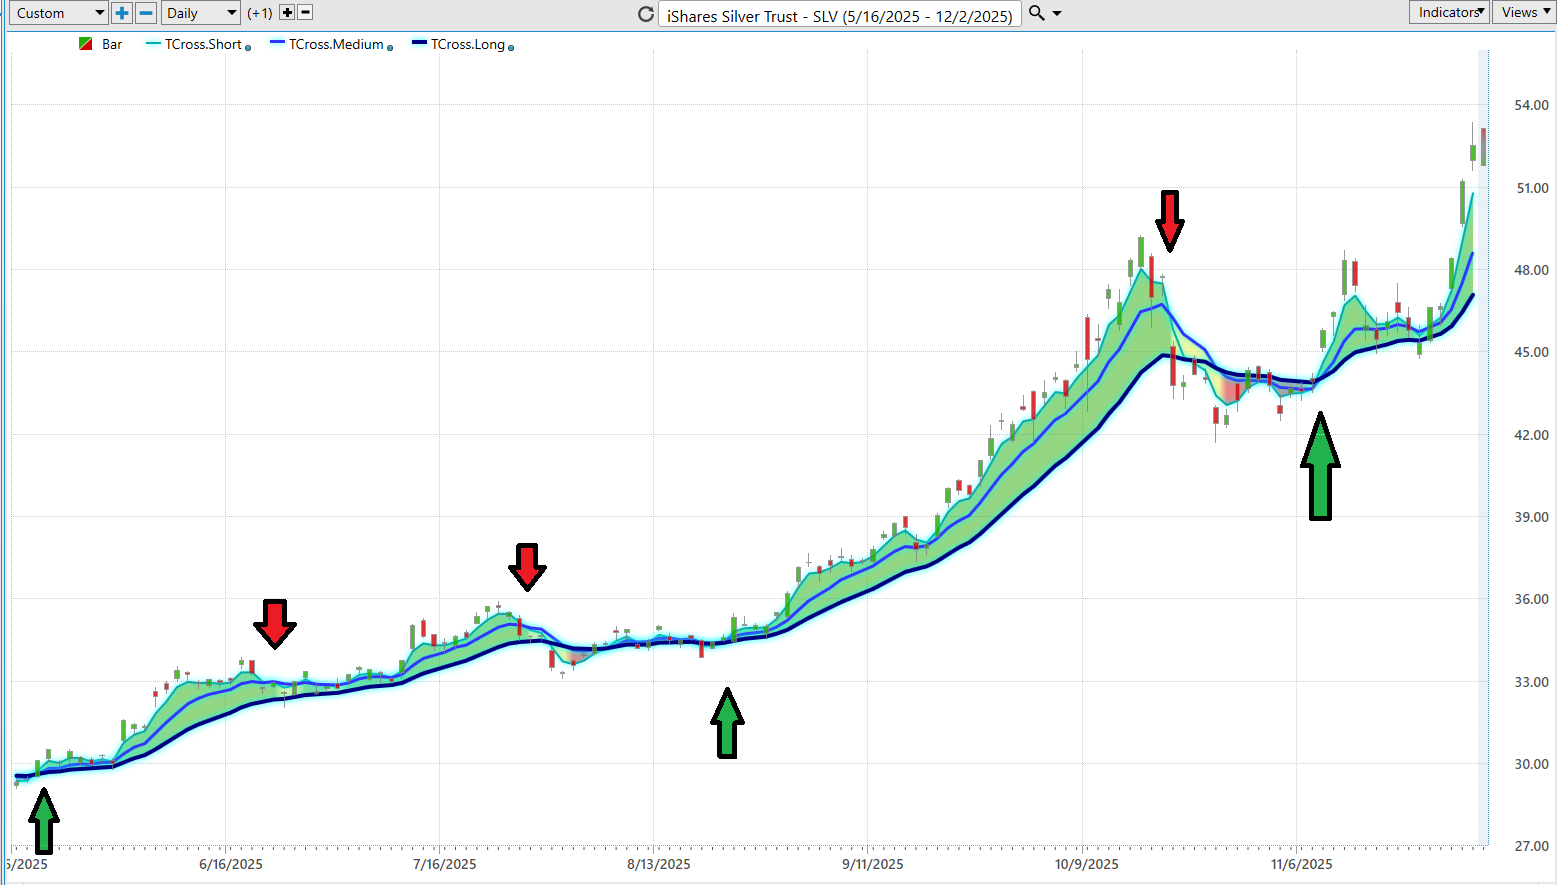Toggle the TCross.Short line legend entry
This screenshot has height=885, width=1557.
click(x=194, y=44)
